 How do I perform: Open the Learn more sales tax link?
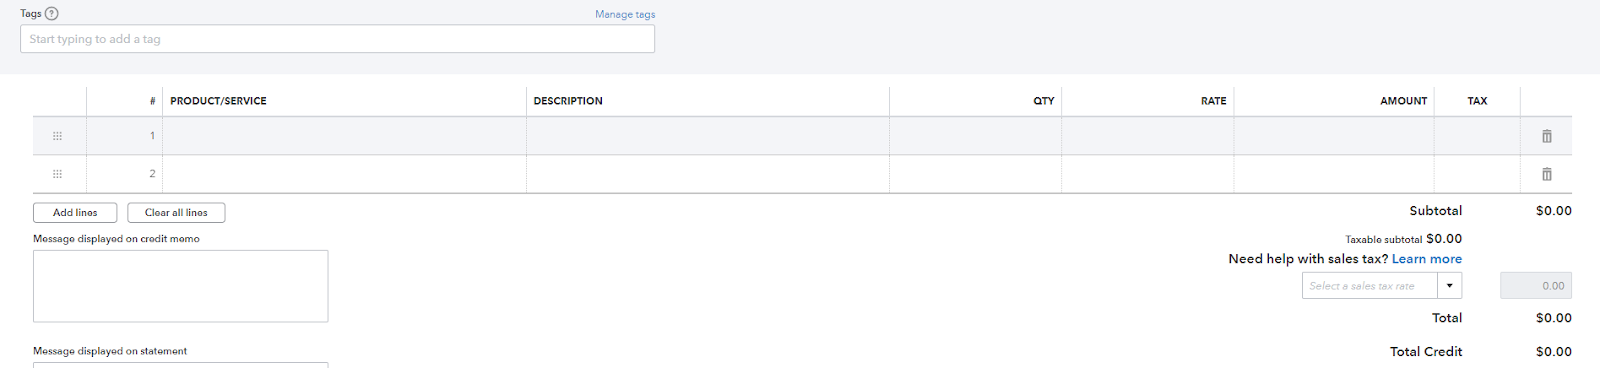(1426, 259)
